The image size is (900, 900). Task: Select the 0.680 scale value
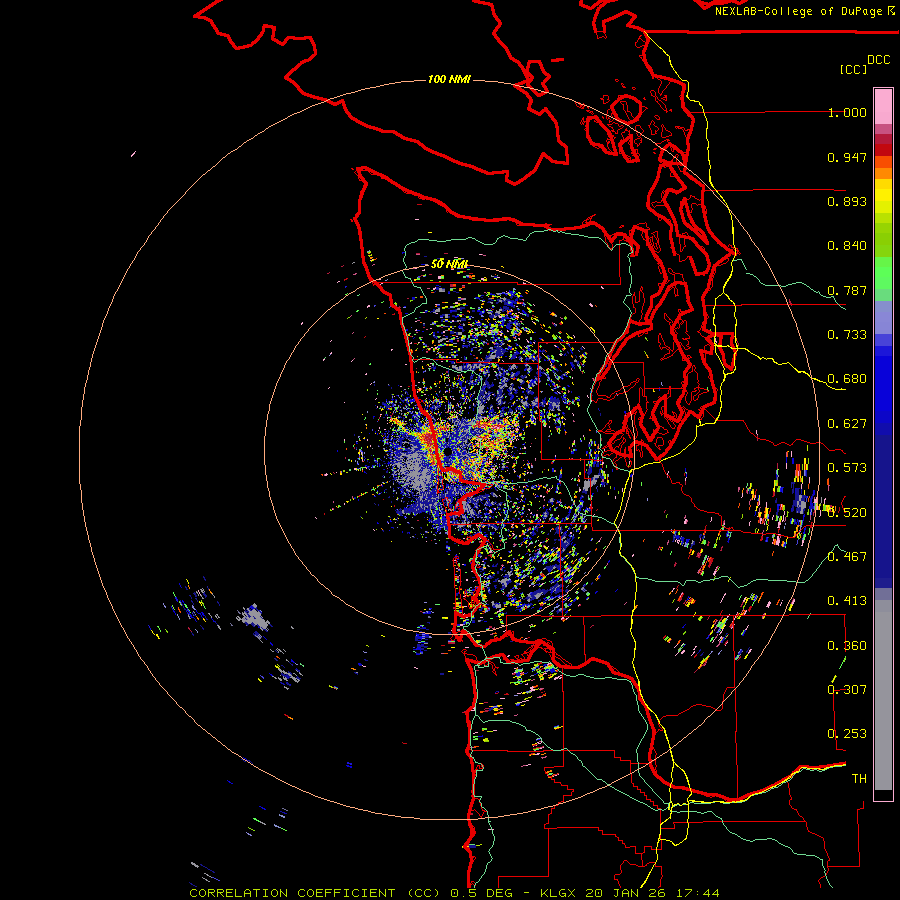point(847,379)
